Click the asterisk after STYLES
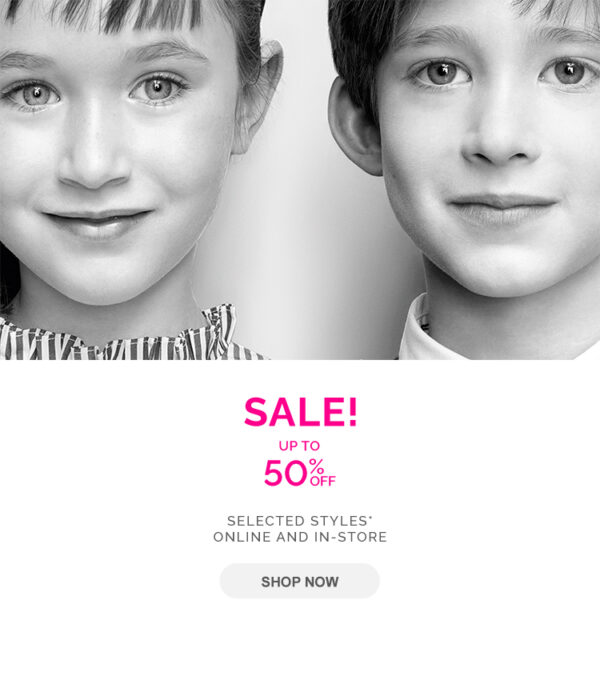 click(371, 517)
